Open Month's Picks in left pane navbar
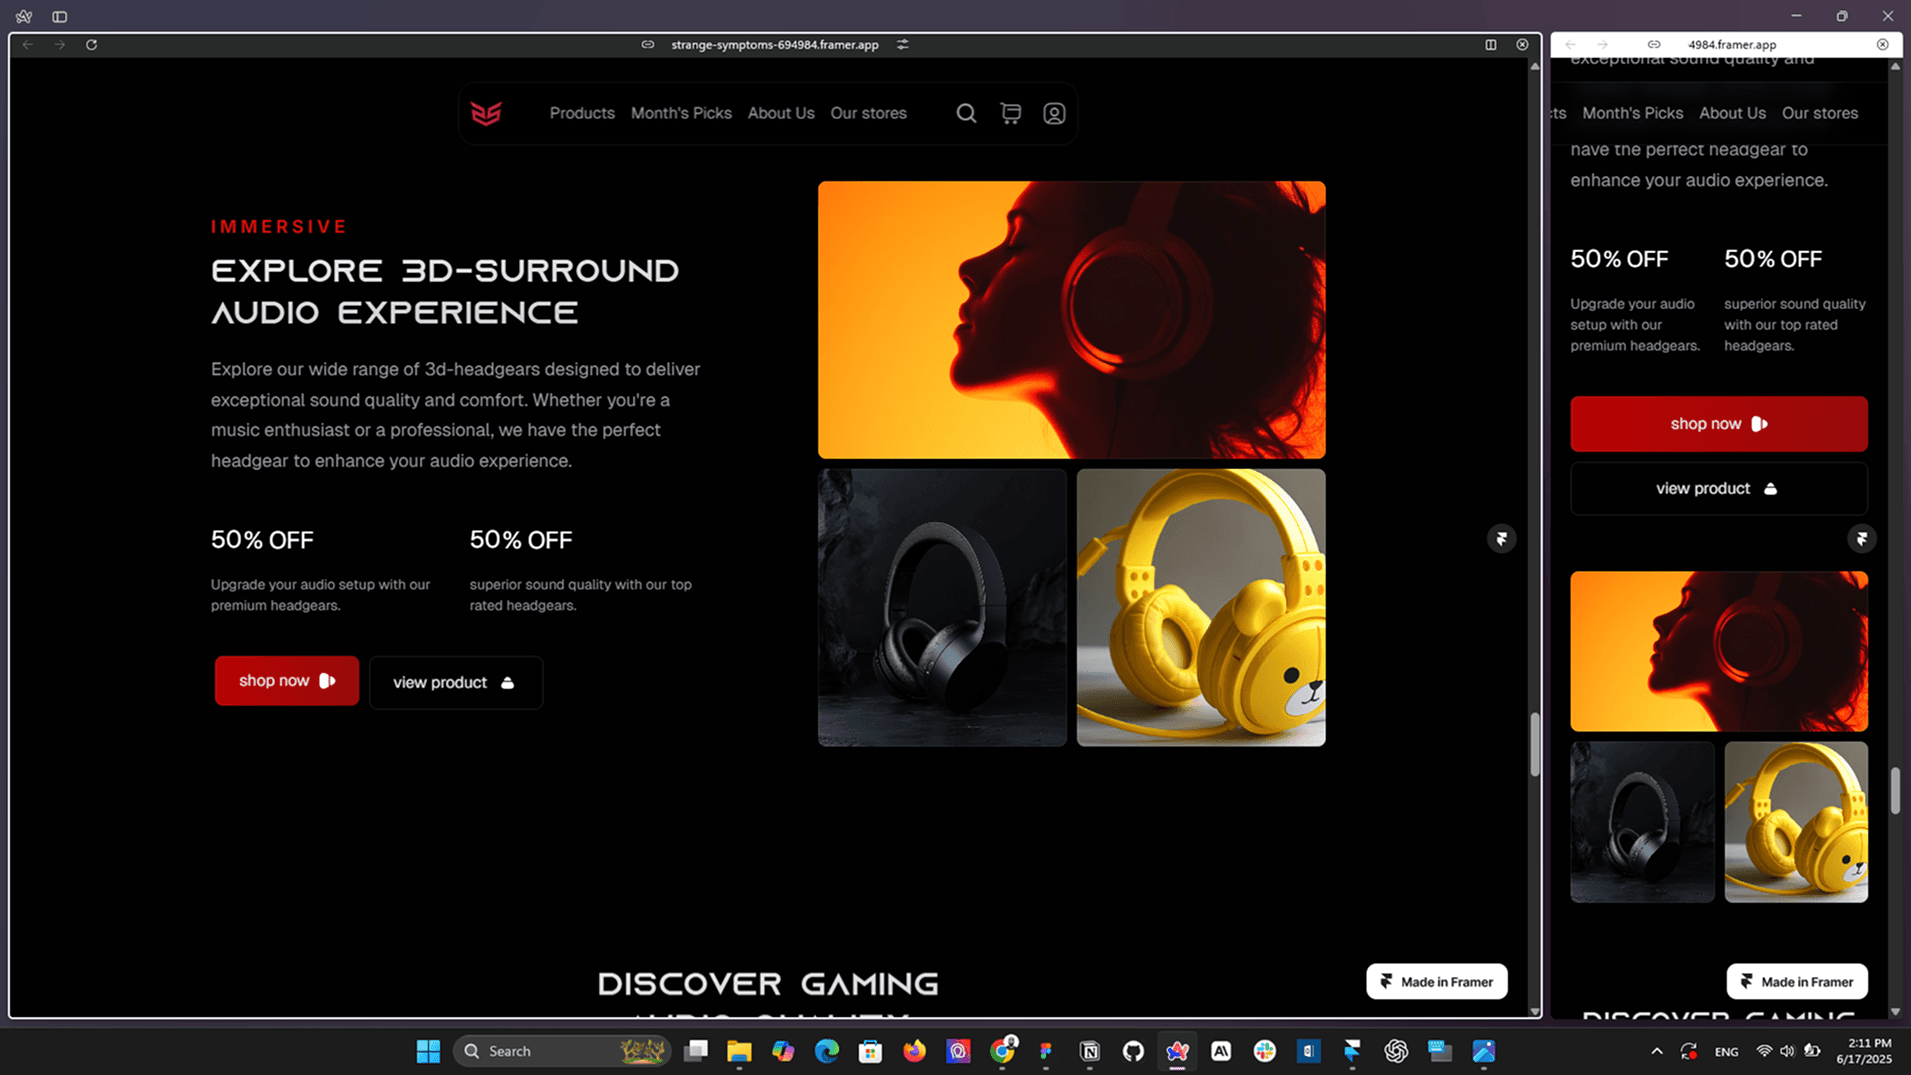 point(681,113)
